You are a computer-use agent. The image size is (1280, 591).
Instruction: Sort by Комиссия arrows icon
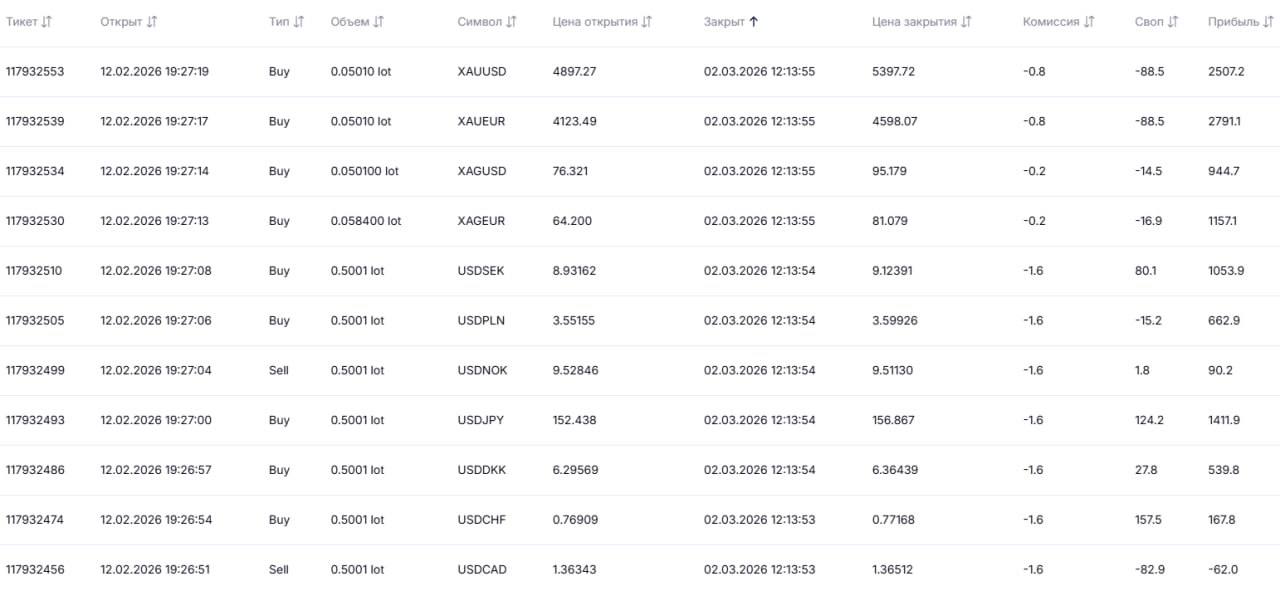[x=1089, y=22]
